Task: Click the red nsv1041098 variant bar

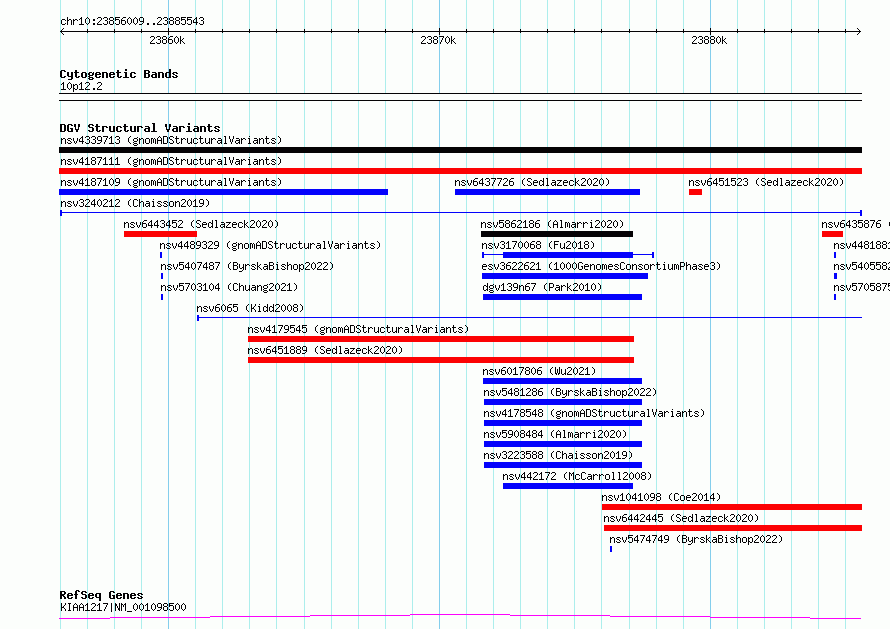Action: pos(732,507)
